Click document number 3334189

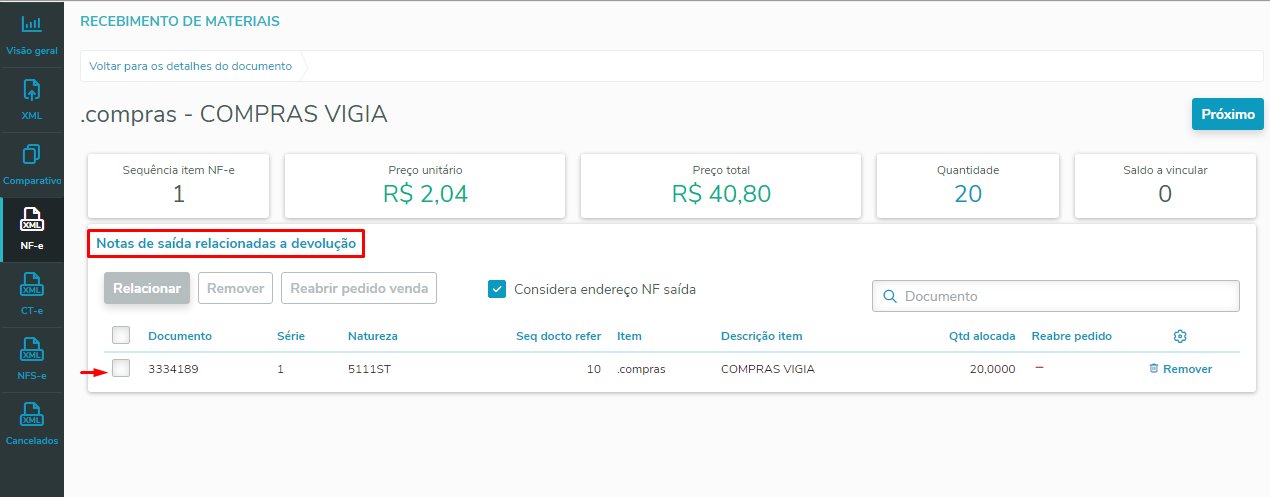(173, 369)
